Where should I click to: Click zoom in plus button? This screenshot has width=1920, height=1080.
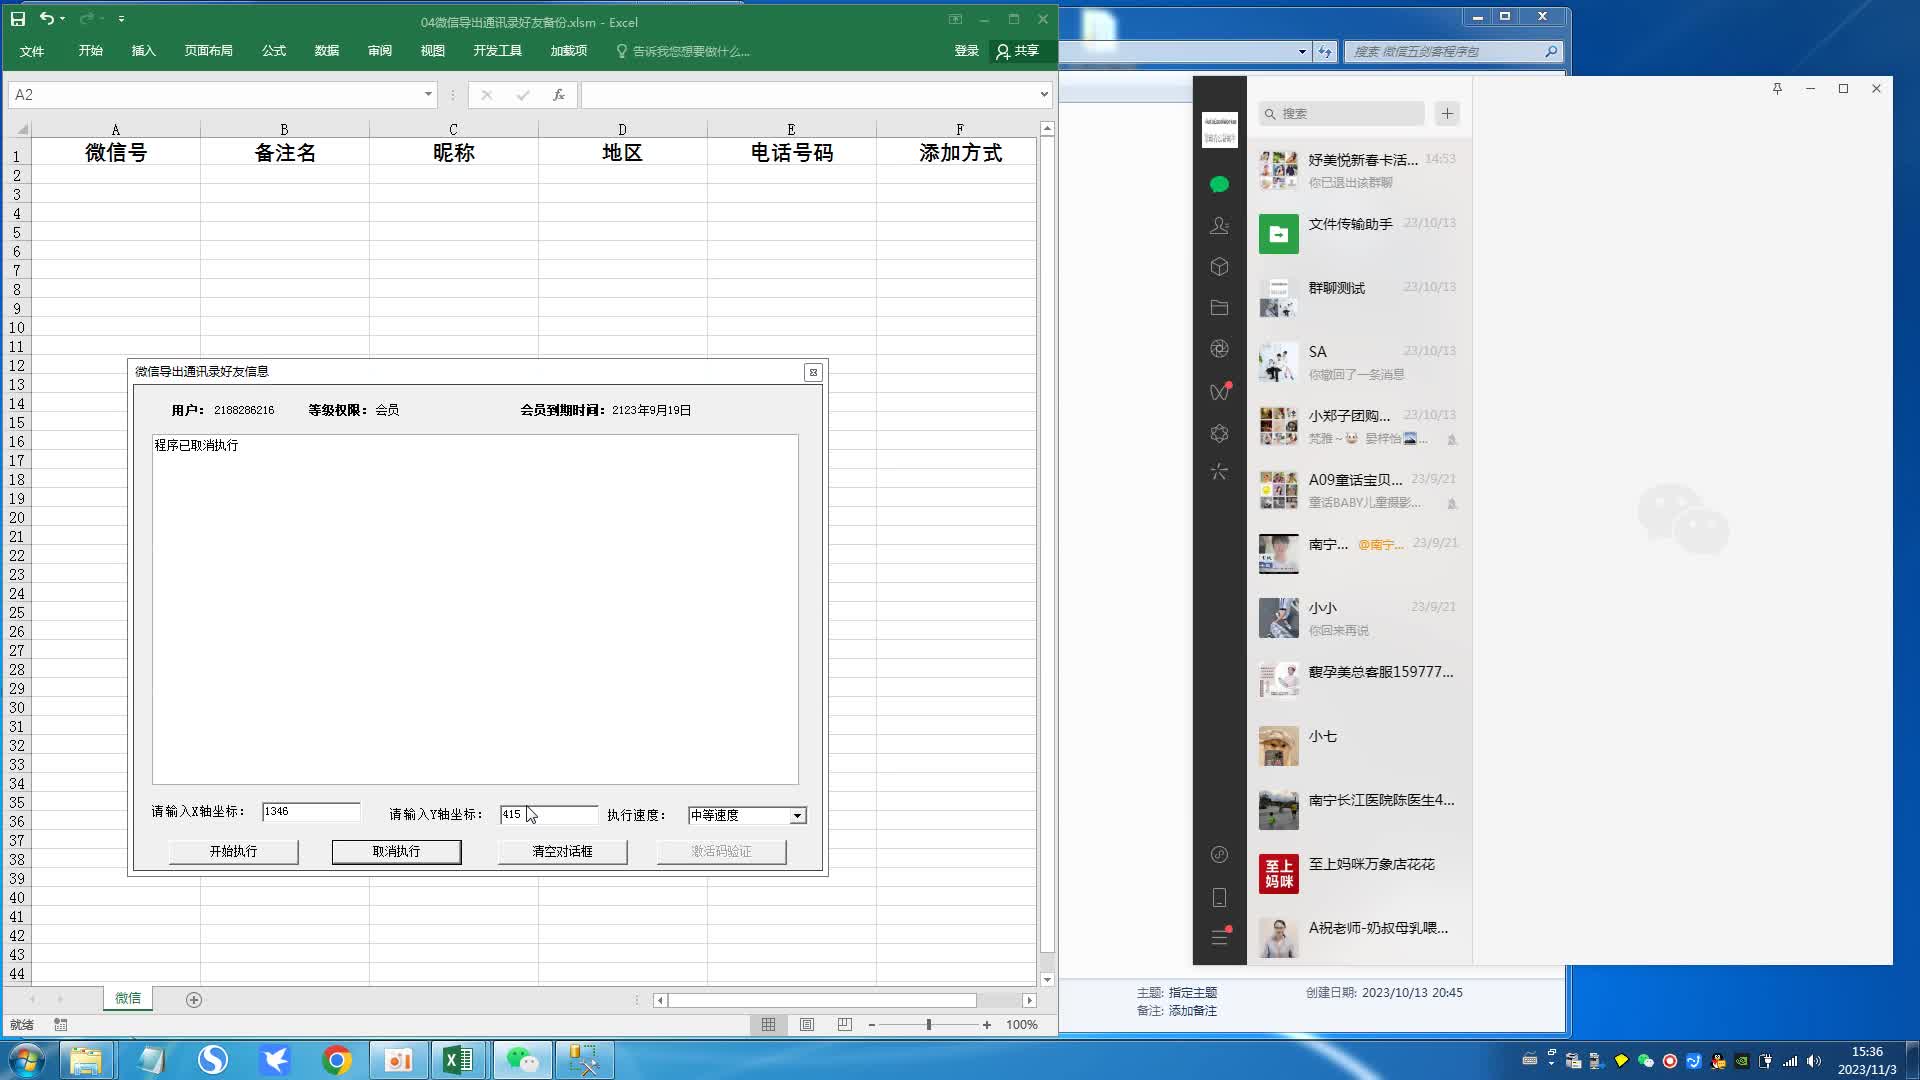[x=987, y=1025]
